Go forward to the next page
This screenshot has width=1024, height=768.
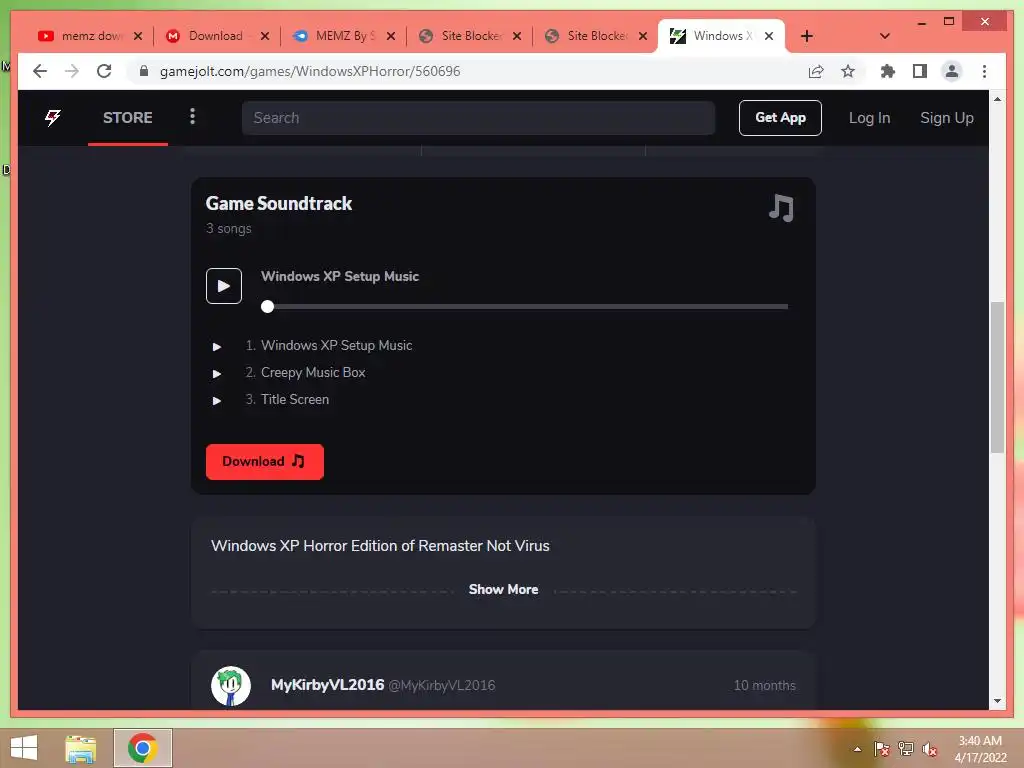pos(72,71)
